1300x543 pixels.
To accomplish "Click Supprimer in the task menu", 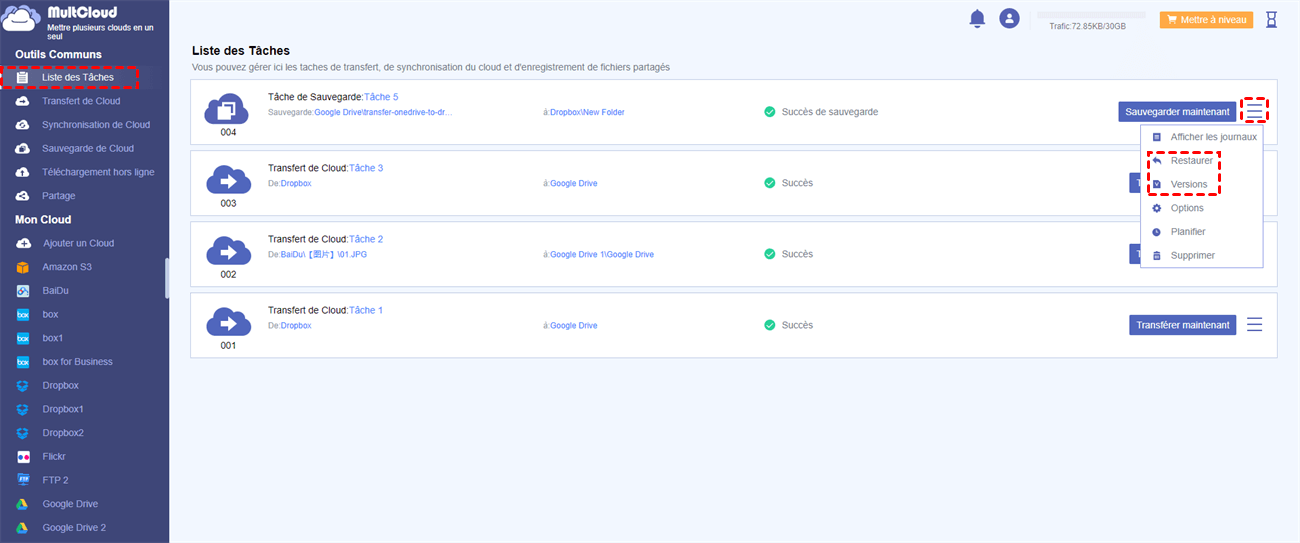I will [1192, 255].
